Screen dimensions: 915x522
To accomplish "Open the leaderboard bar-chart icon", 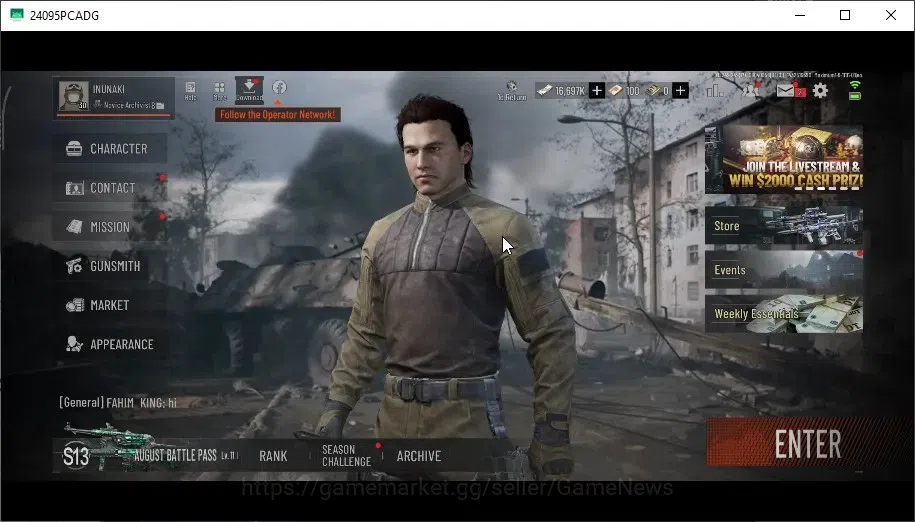I will coord(715,90).
